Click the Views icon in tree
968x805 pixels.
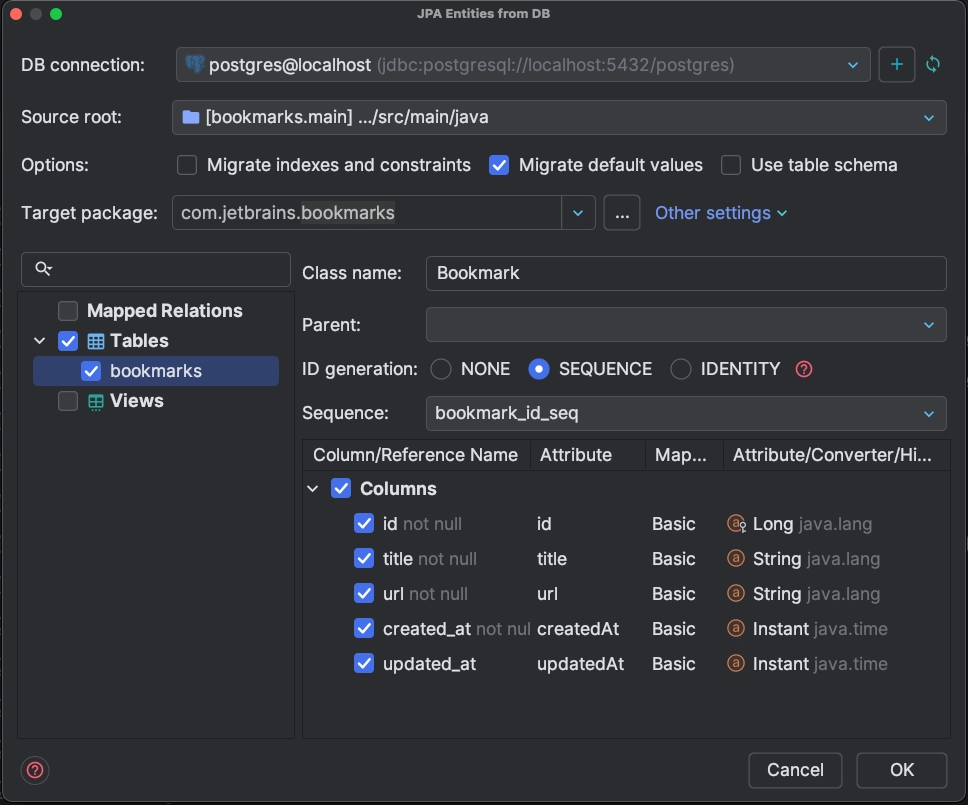[x=96, y=401]
